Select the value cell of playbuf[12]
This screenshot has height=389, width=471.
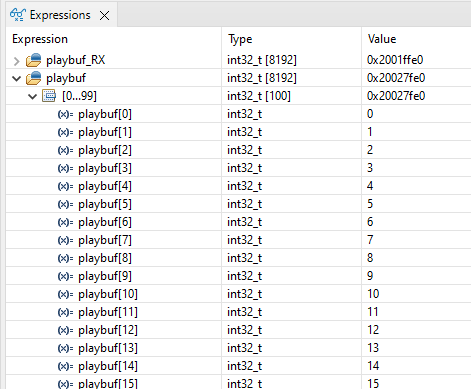[416, 330]
